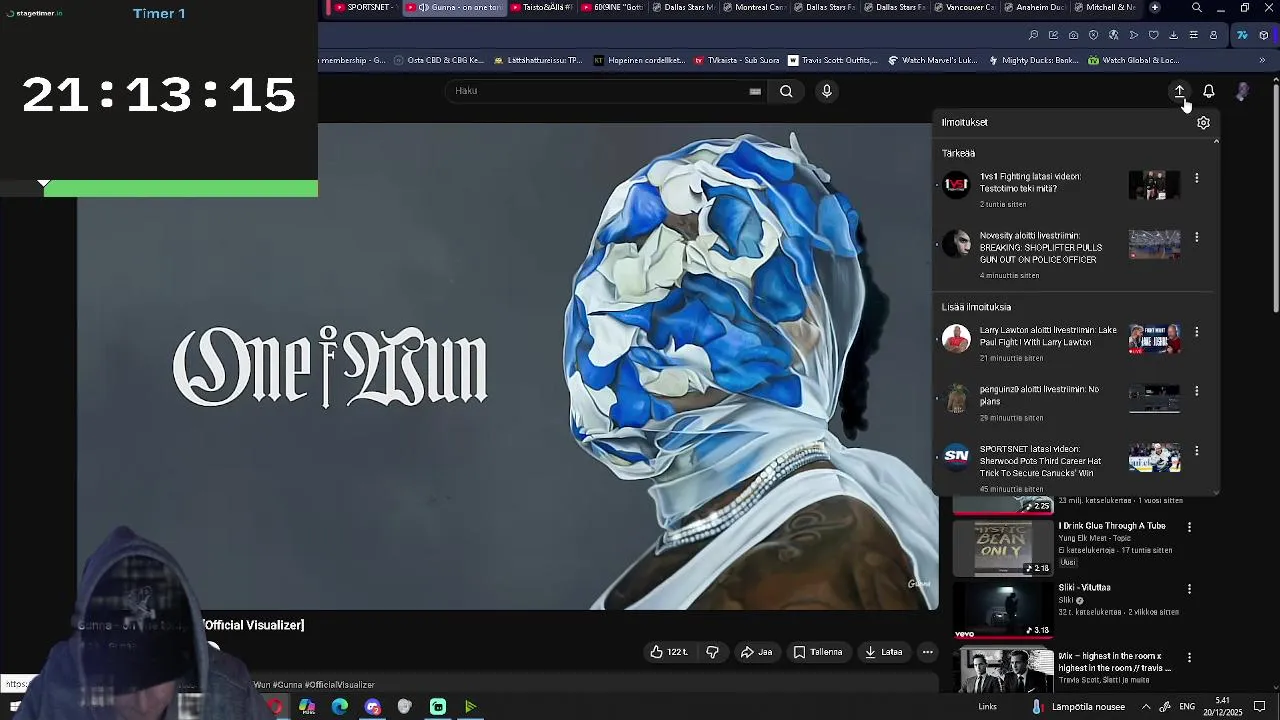Click browser tab search magnifier icon
Viewport: 1280px width, 720px height.
[x=1197, y=8]
